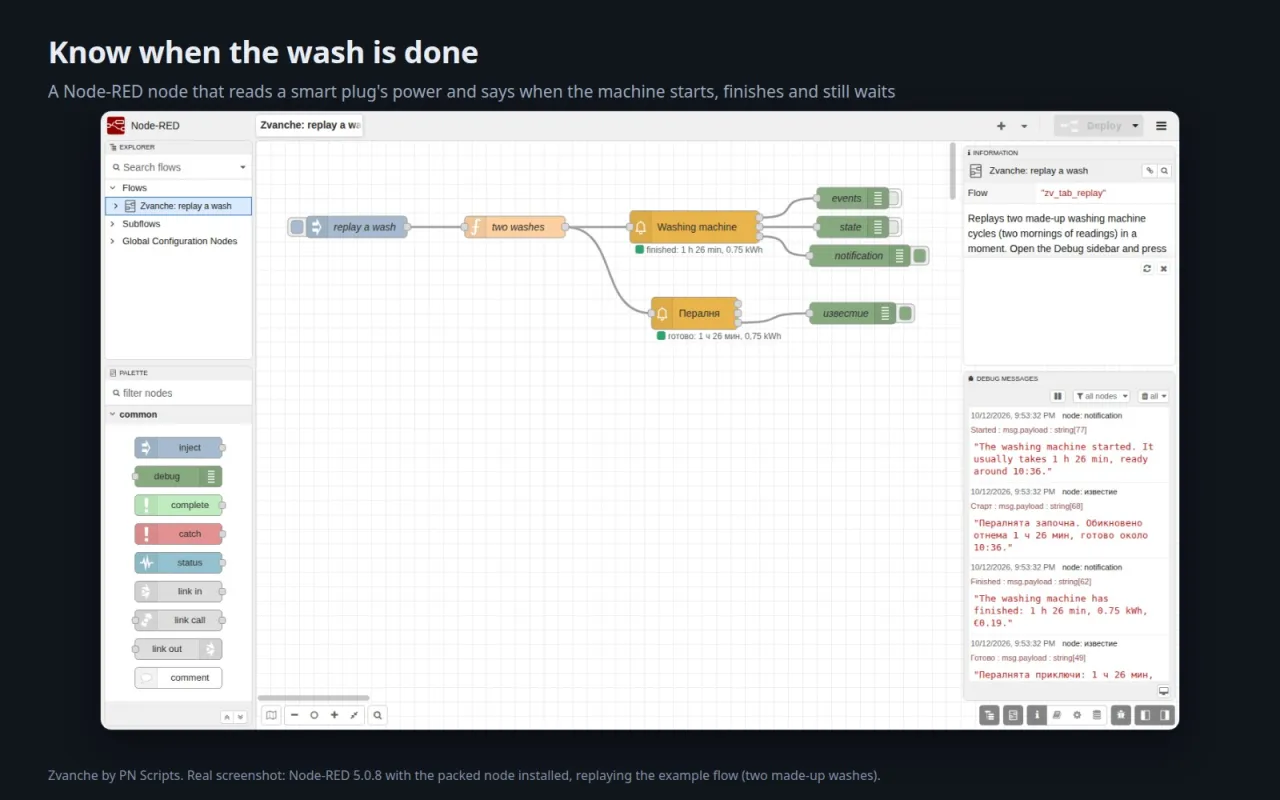
Task: Zoom in on the flow canvas
Action: click(334, 715)
